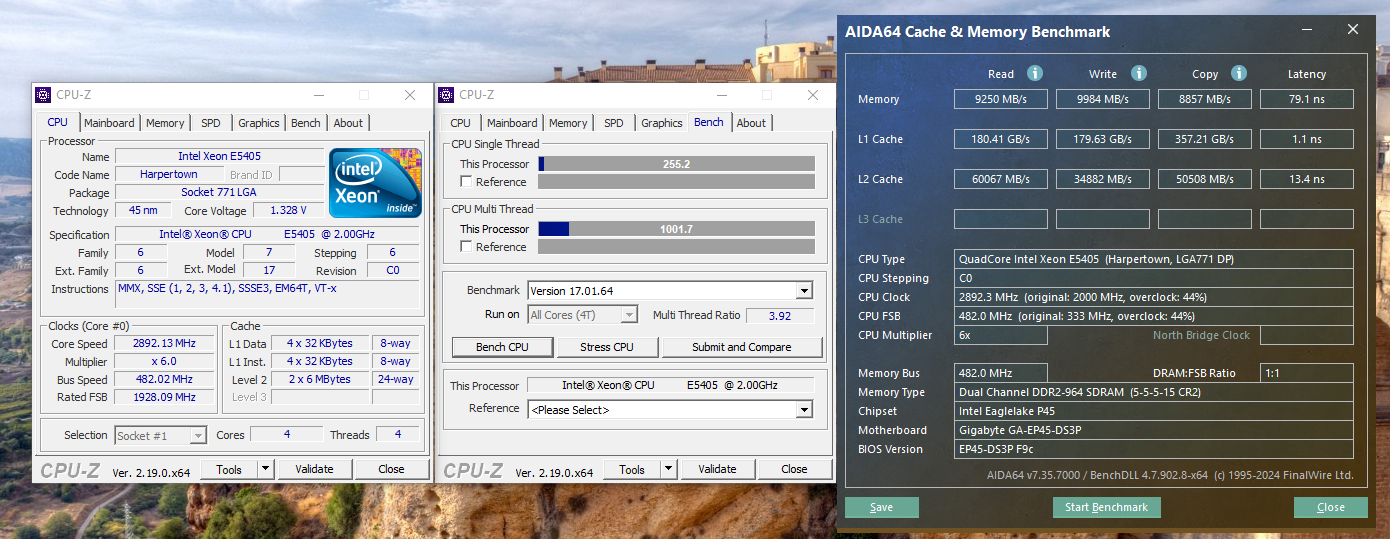Viewport: 1390px width, 539px height.
Task: Open the Reference Please Select dropdown
Action: 804,410
